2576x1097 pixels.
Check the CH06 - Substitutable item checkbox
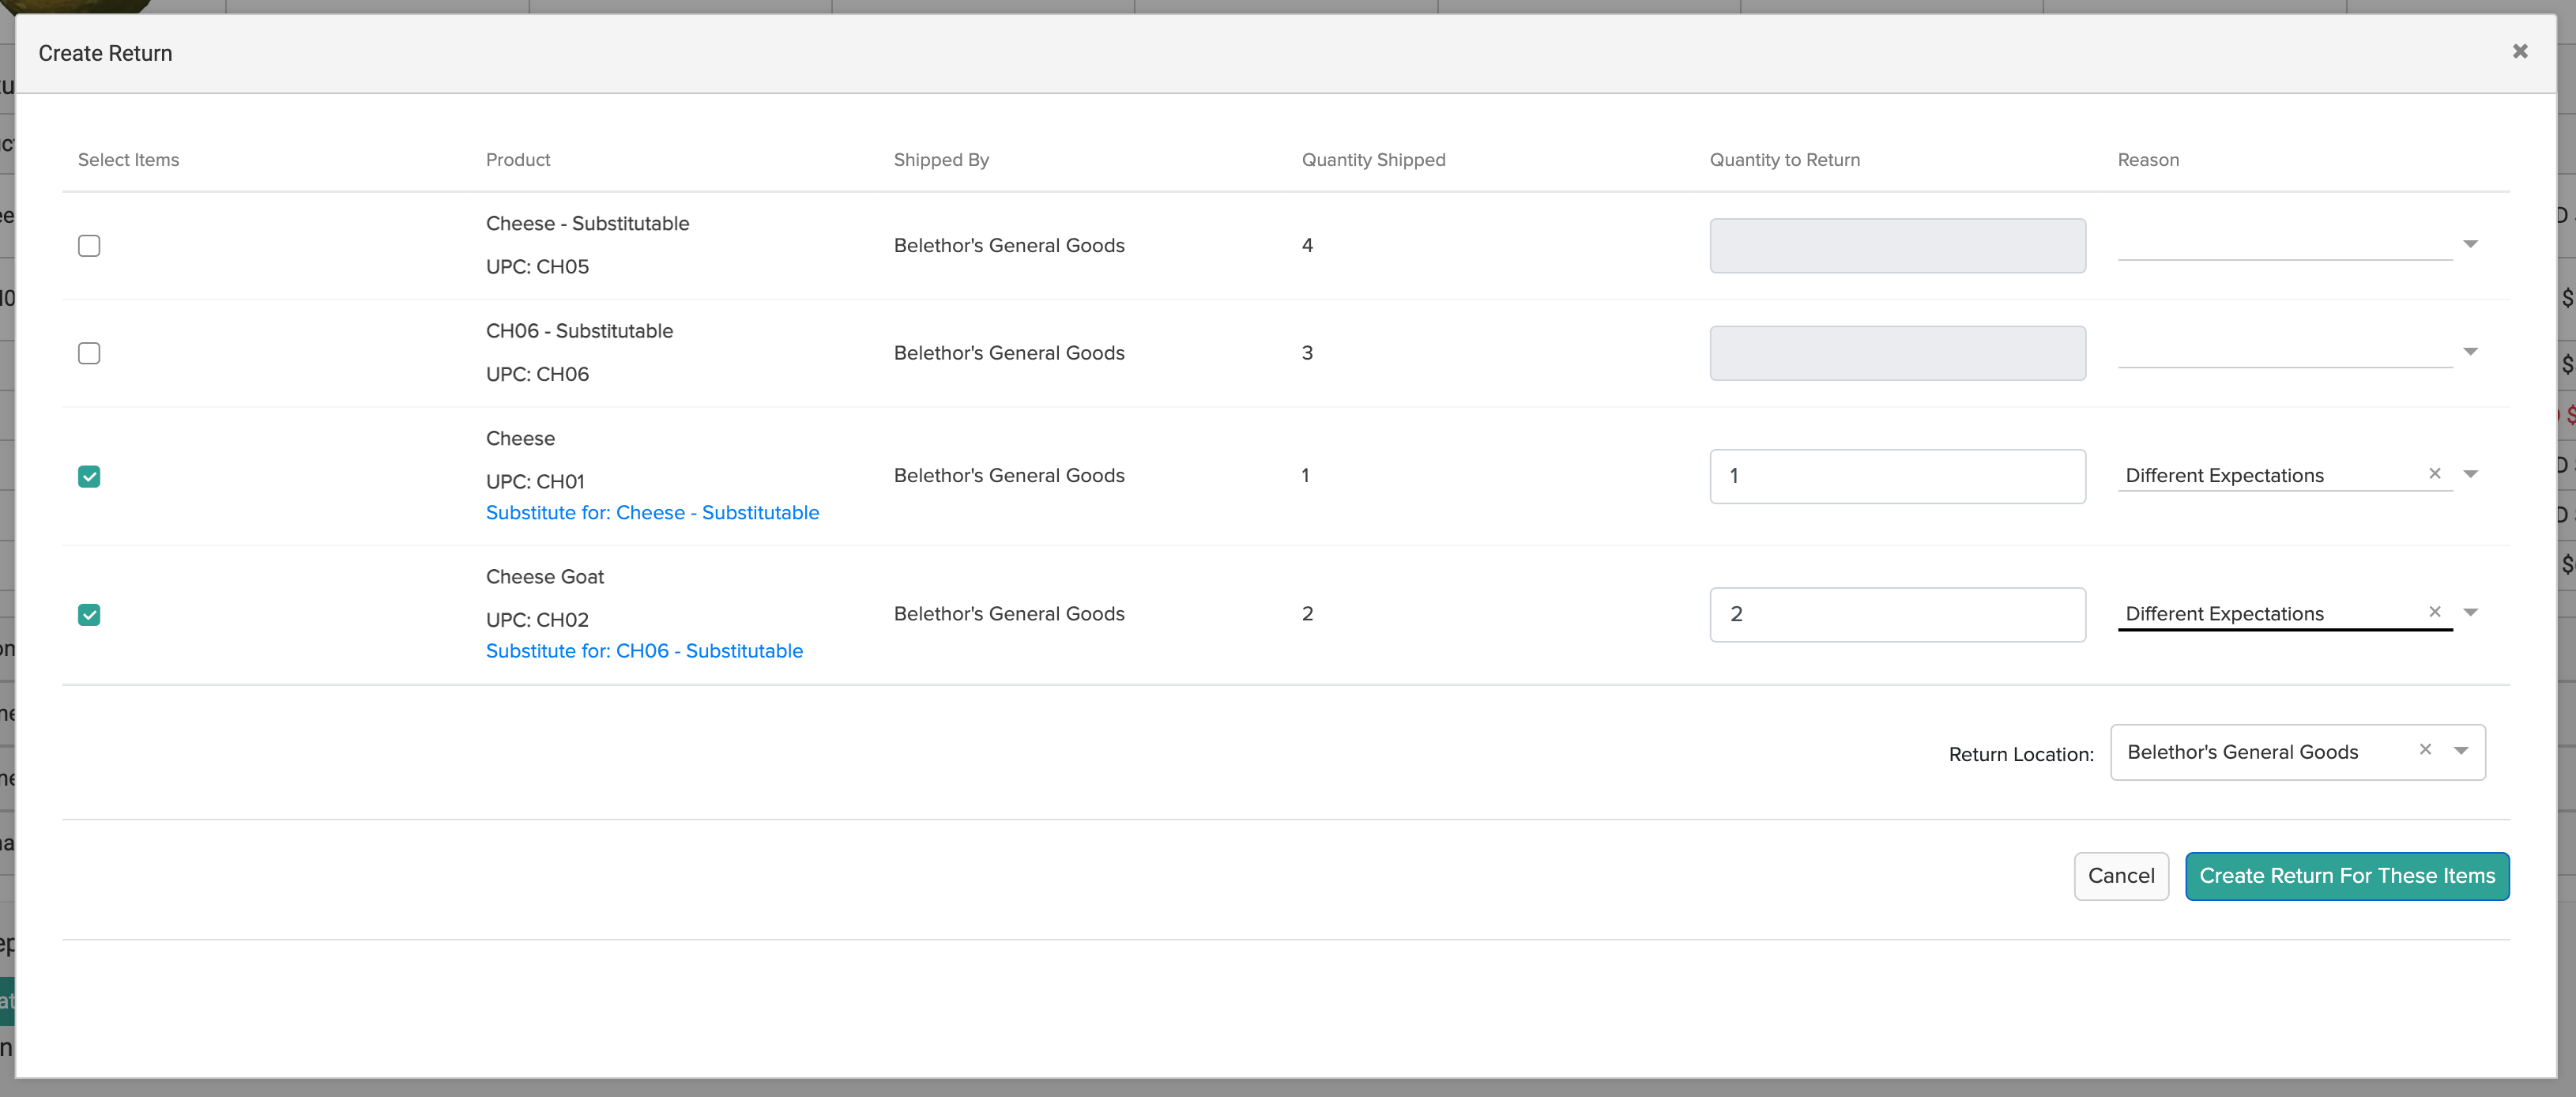(89, 352)
